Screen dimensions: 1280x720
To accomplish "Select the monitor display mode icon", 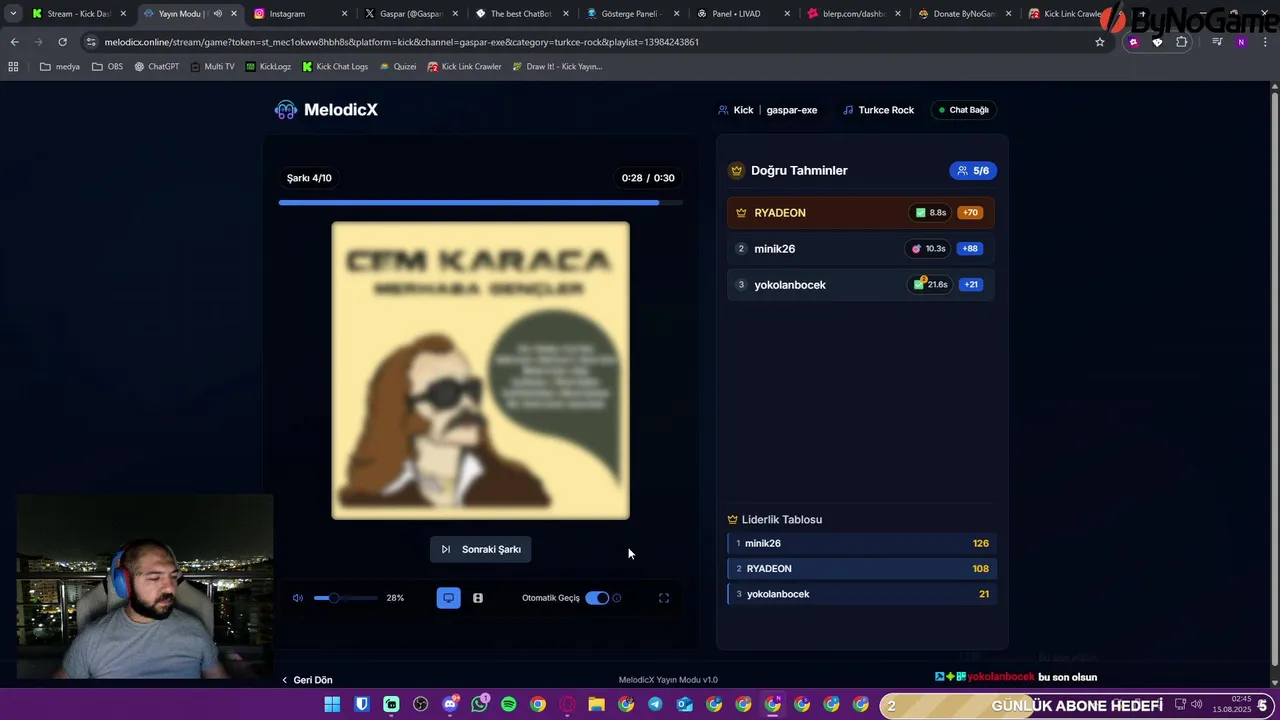I will tap(449, 598).
